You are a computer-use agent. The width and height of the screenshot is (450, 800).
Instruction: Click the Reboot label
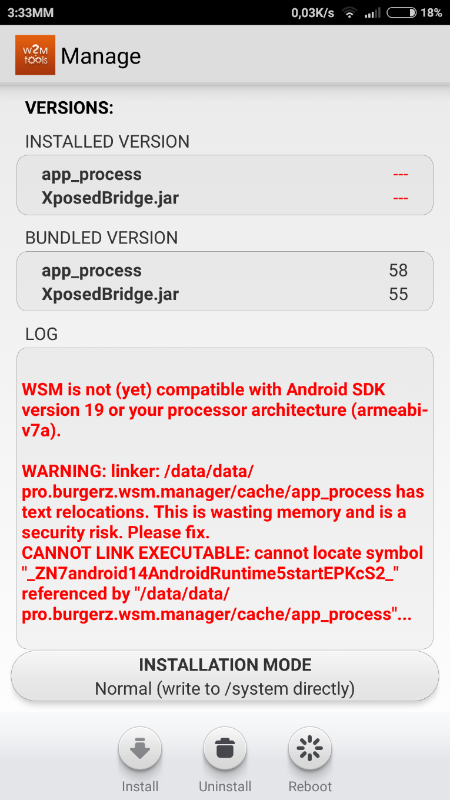click(310, 786)
